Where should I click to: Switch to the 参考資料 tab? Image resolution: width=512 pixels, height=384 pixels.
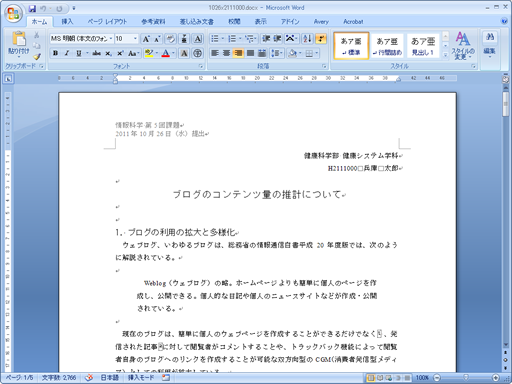pyautogui.click(x=153, y=22)
